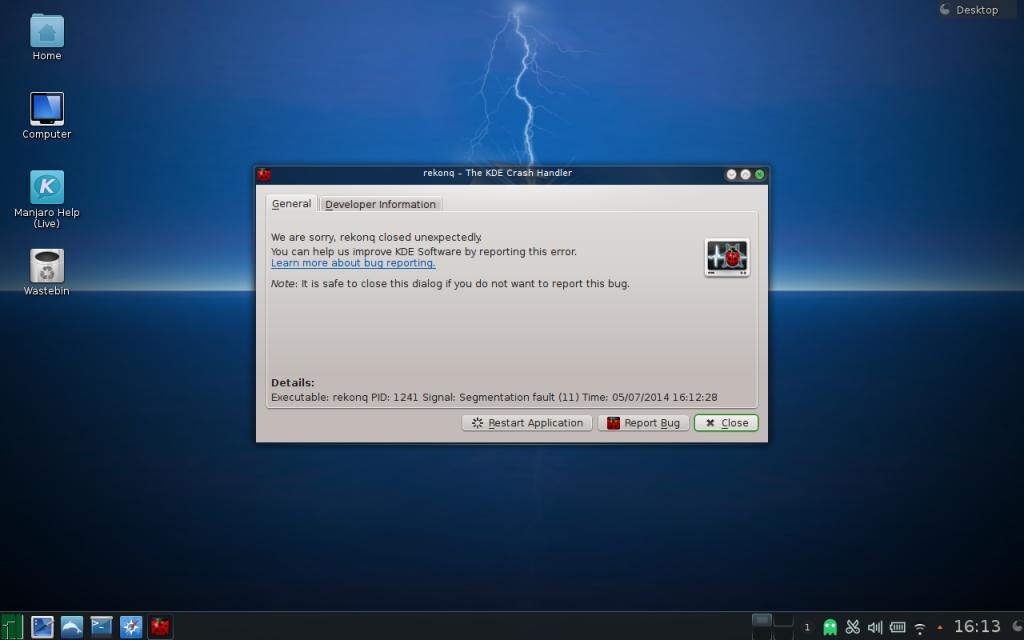Open the Wi-Fi network tray icon
Screen dimensions: 1024x640
click(x=920, y=628)
